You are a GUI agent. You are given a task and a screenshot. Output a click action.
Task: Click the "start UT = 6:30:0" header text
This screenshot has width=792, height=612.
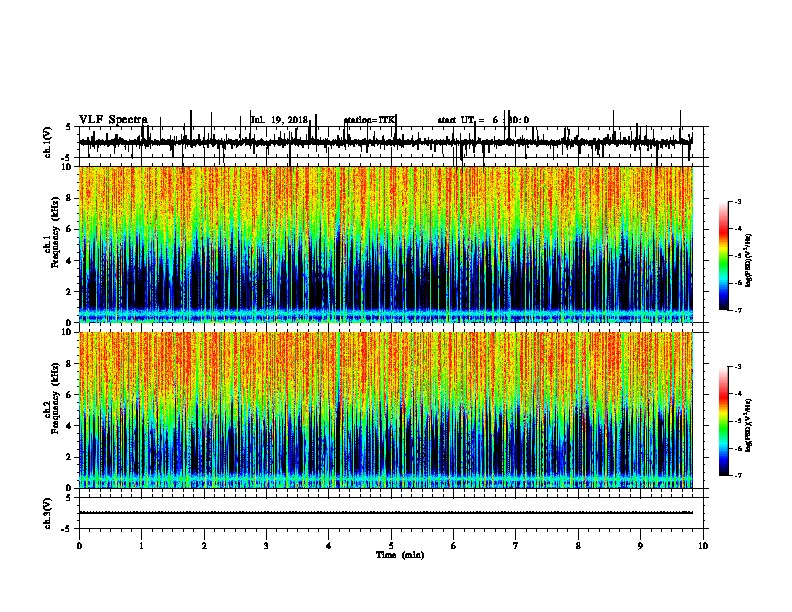coord(483,120)
